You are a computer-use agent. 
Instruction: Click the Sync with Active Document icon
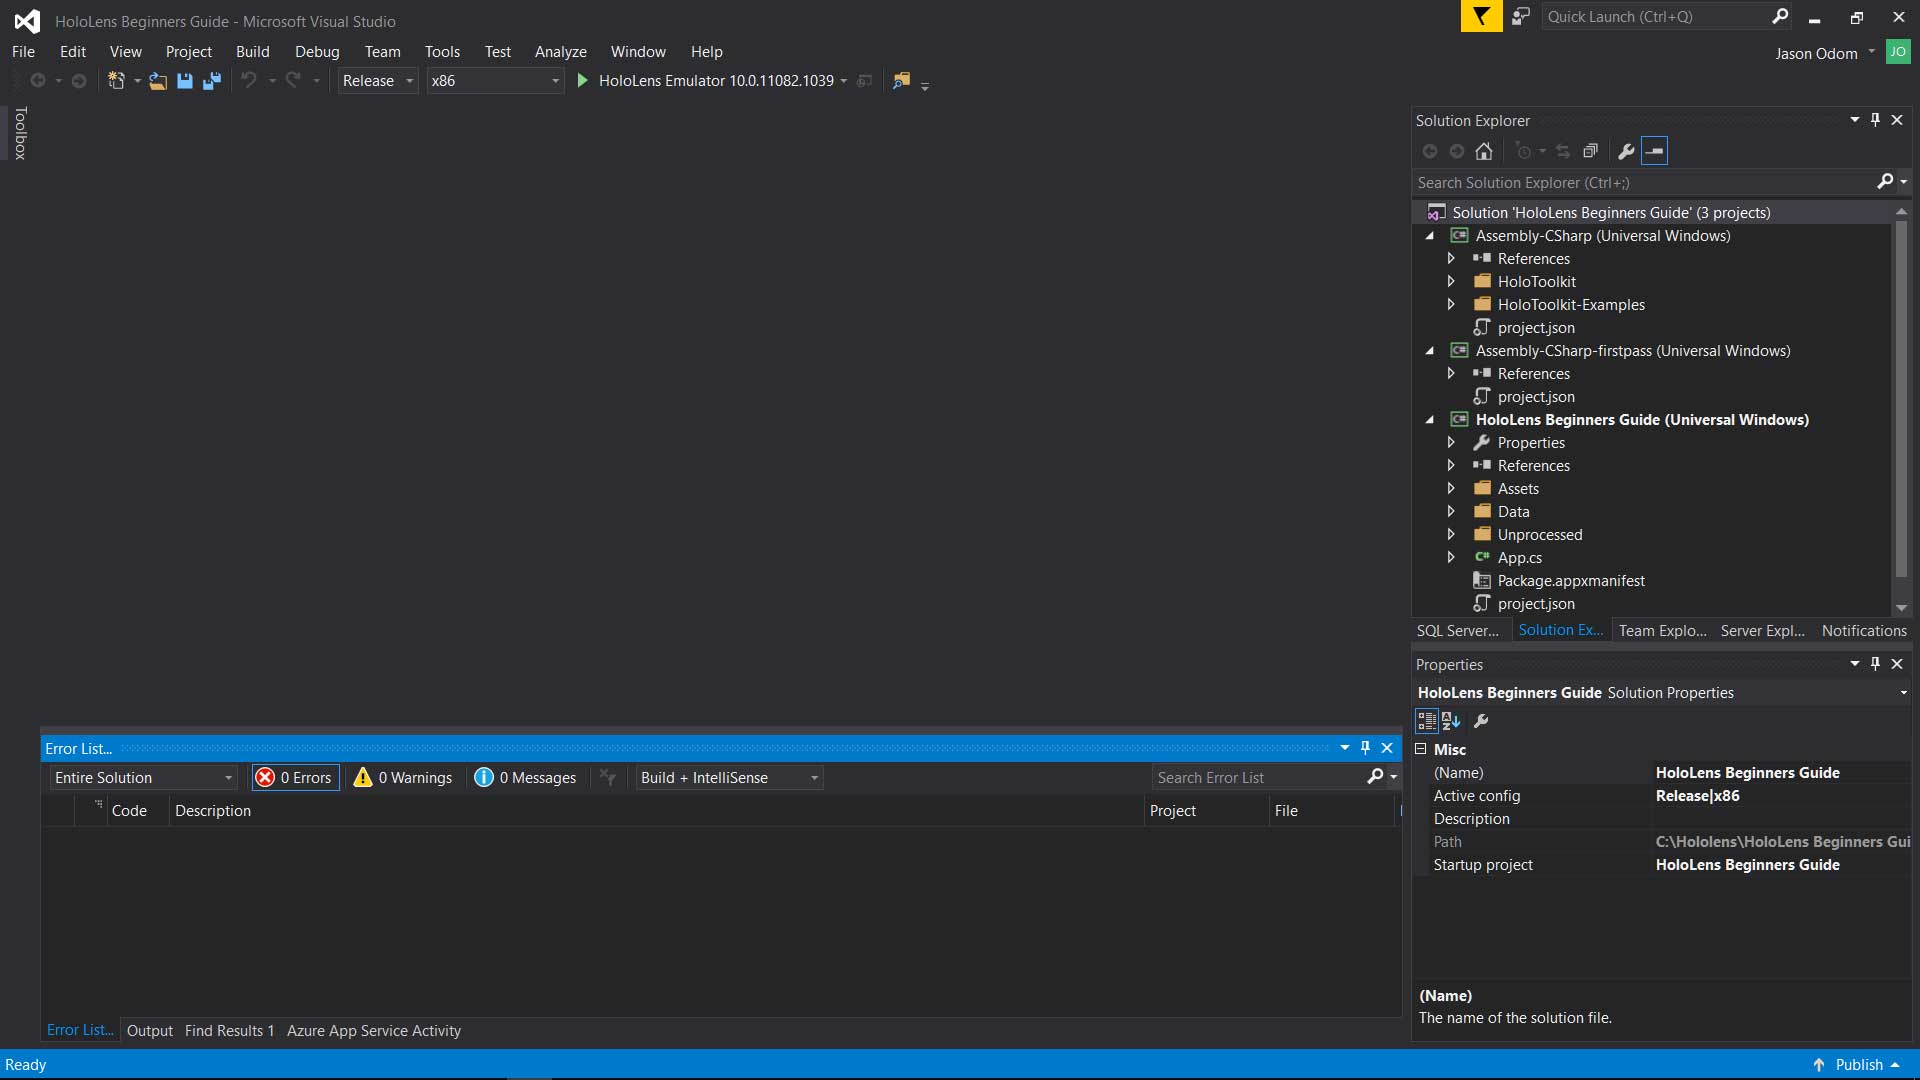[x=1563, y=151]
